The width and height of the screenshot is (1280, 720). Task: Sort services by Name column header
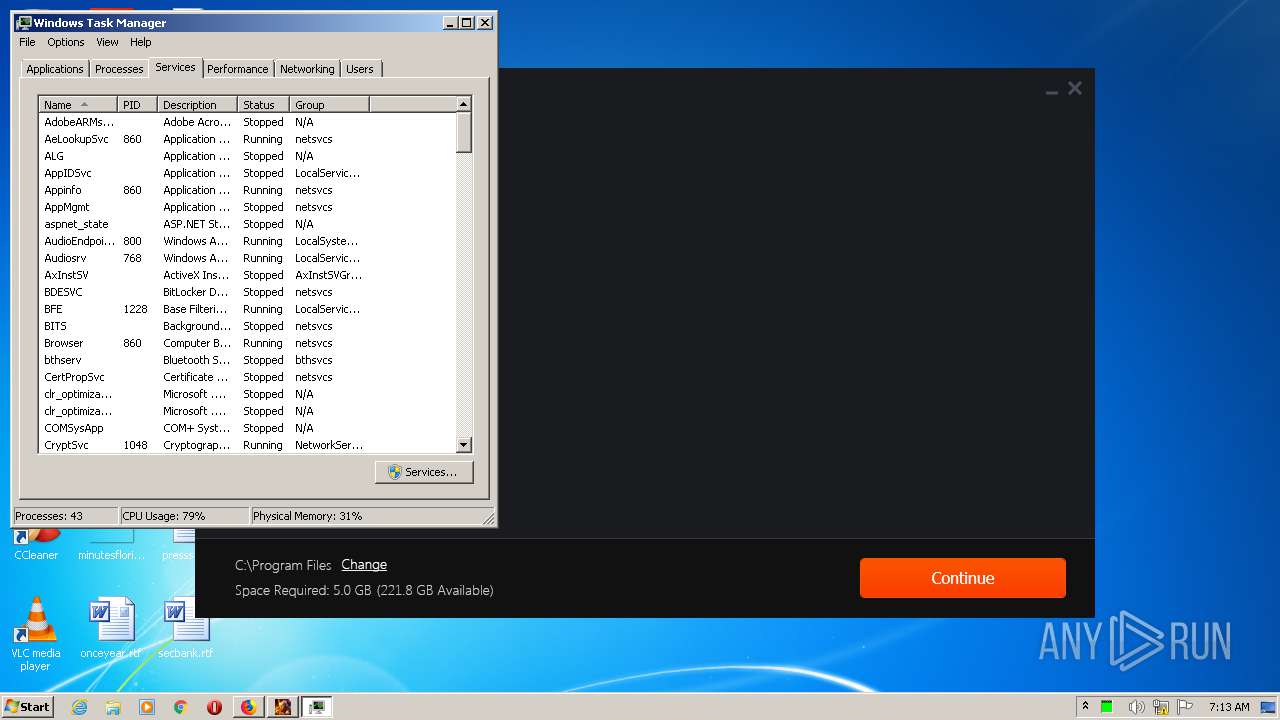[78, 105]
